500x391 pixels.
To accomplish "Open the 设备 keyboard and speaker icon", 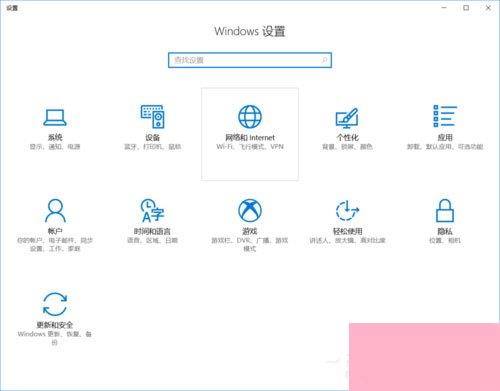I will coord(152,117).
